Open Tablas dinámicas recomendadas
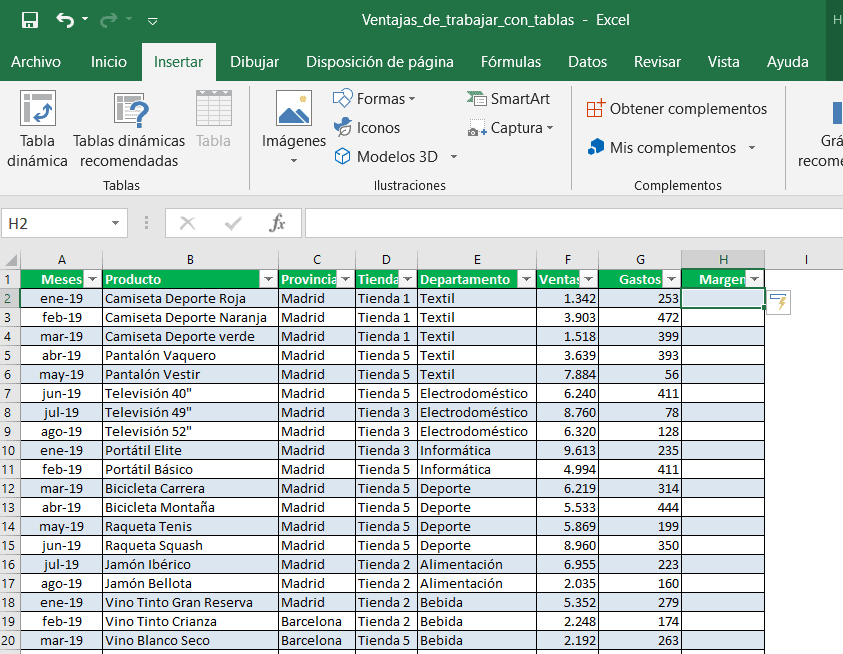This screenshot has width=843, height=654. (x=129, y=129)
